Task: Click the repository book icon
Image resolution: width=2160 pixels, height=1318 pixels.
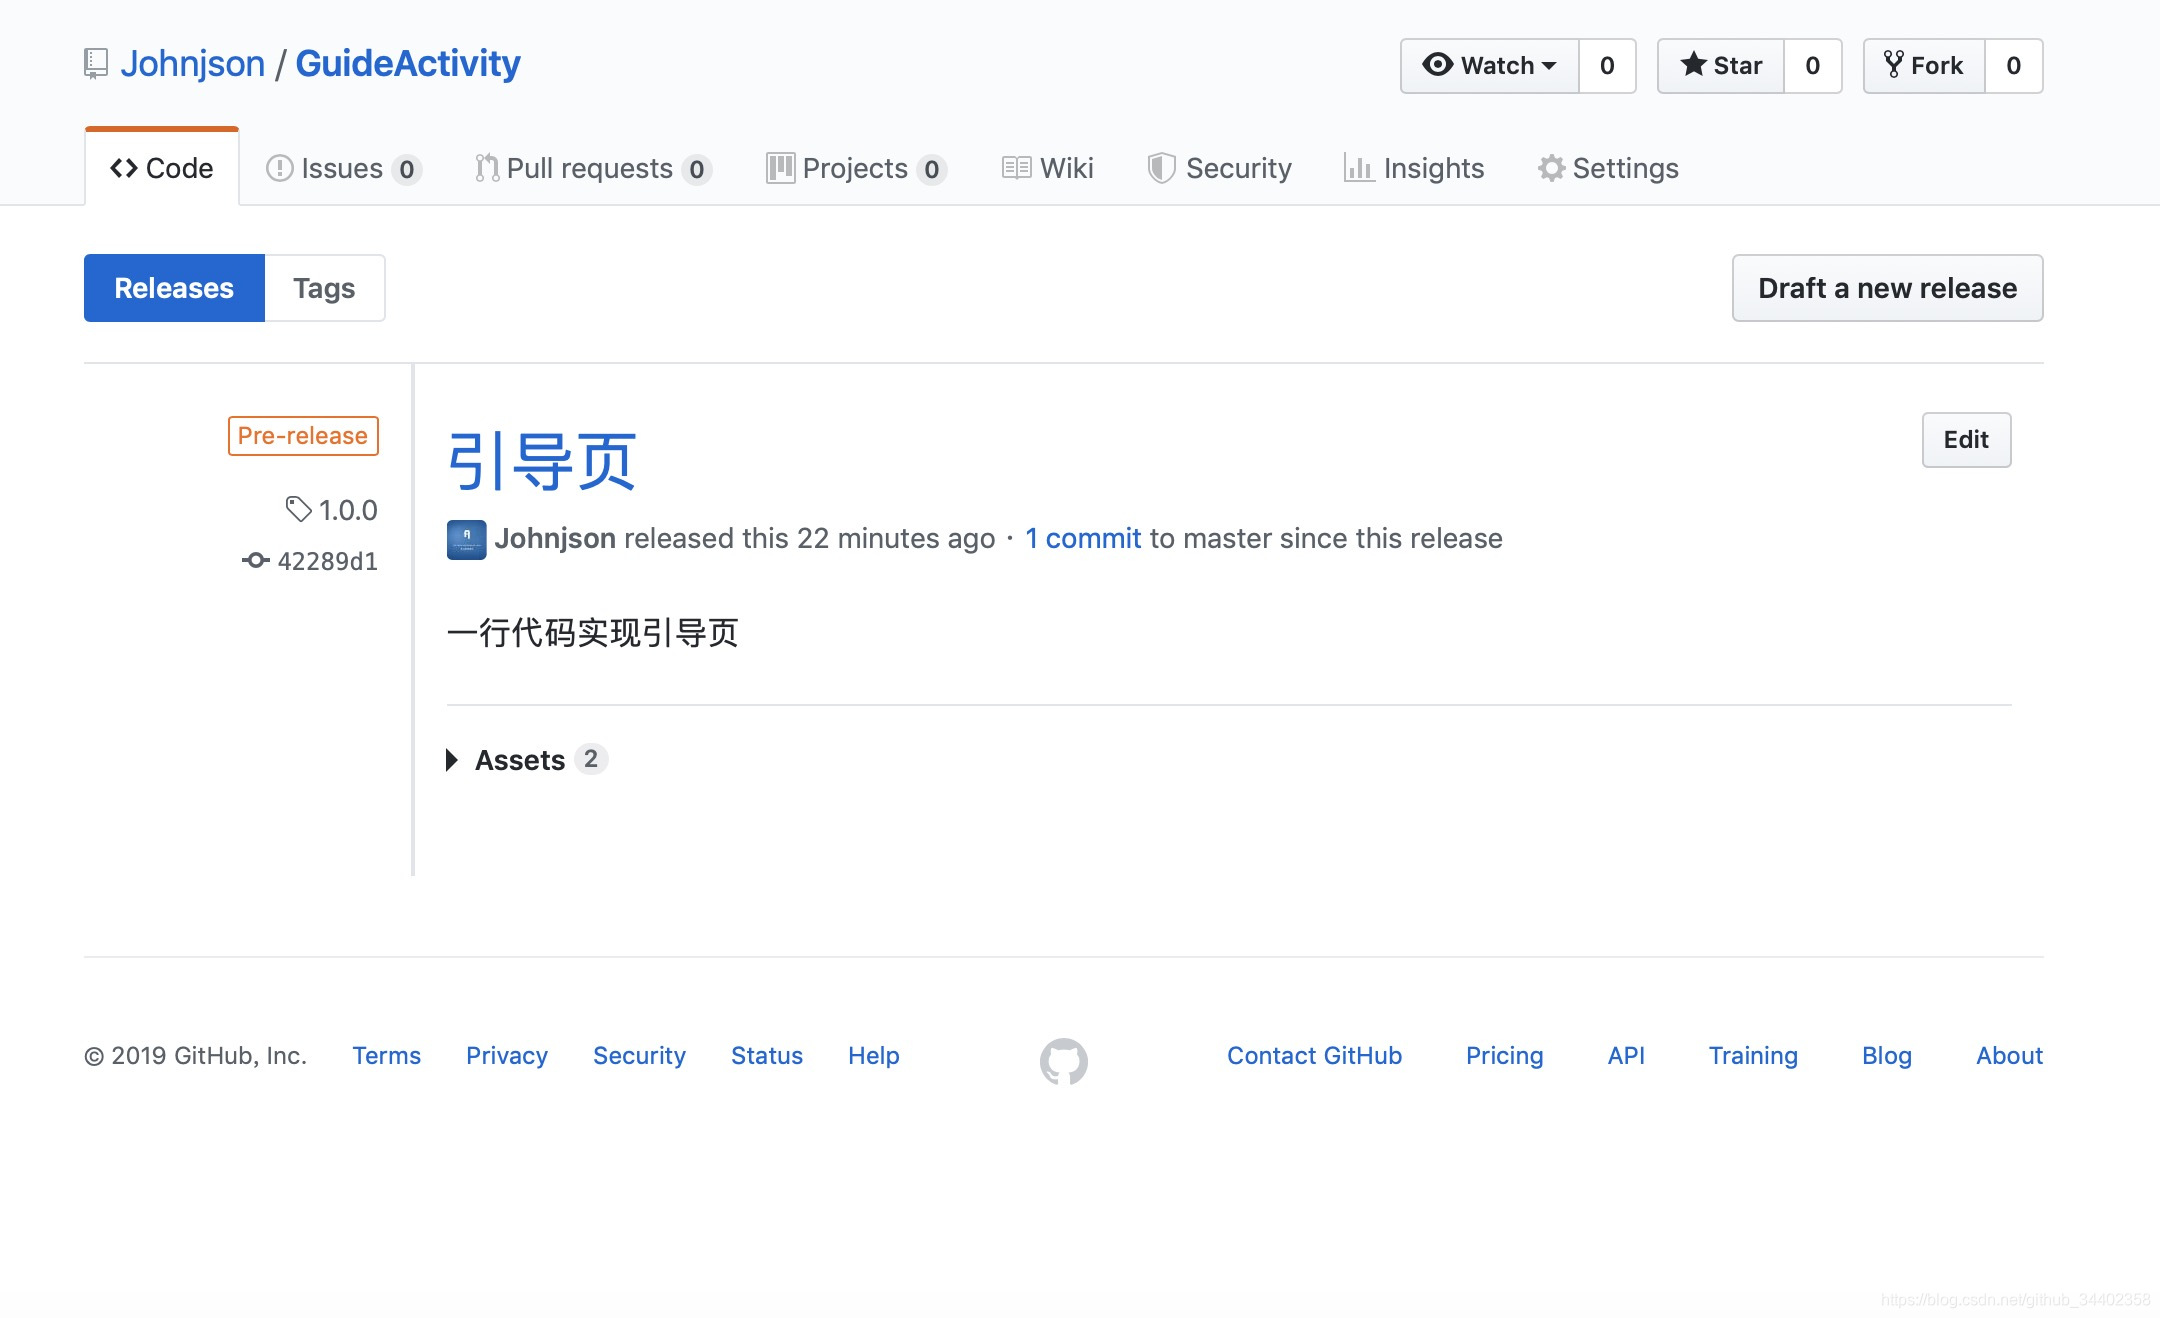Action: click(95, 62)
